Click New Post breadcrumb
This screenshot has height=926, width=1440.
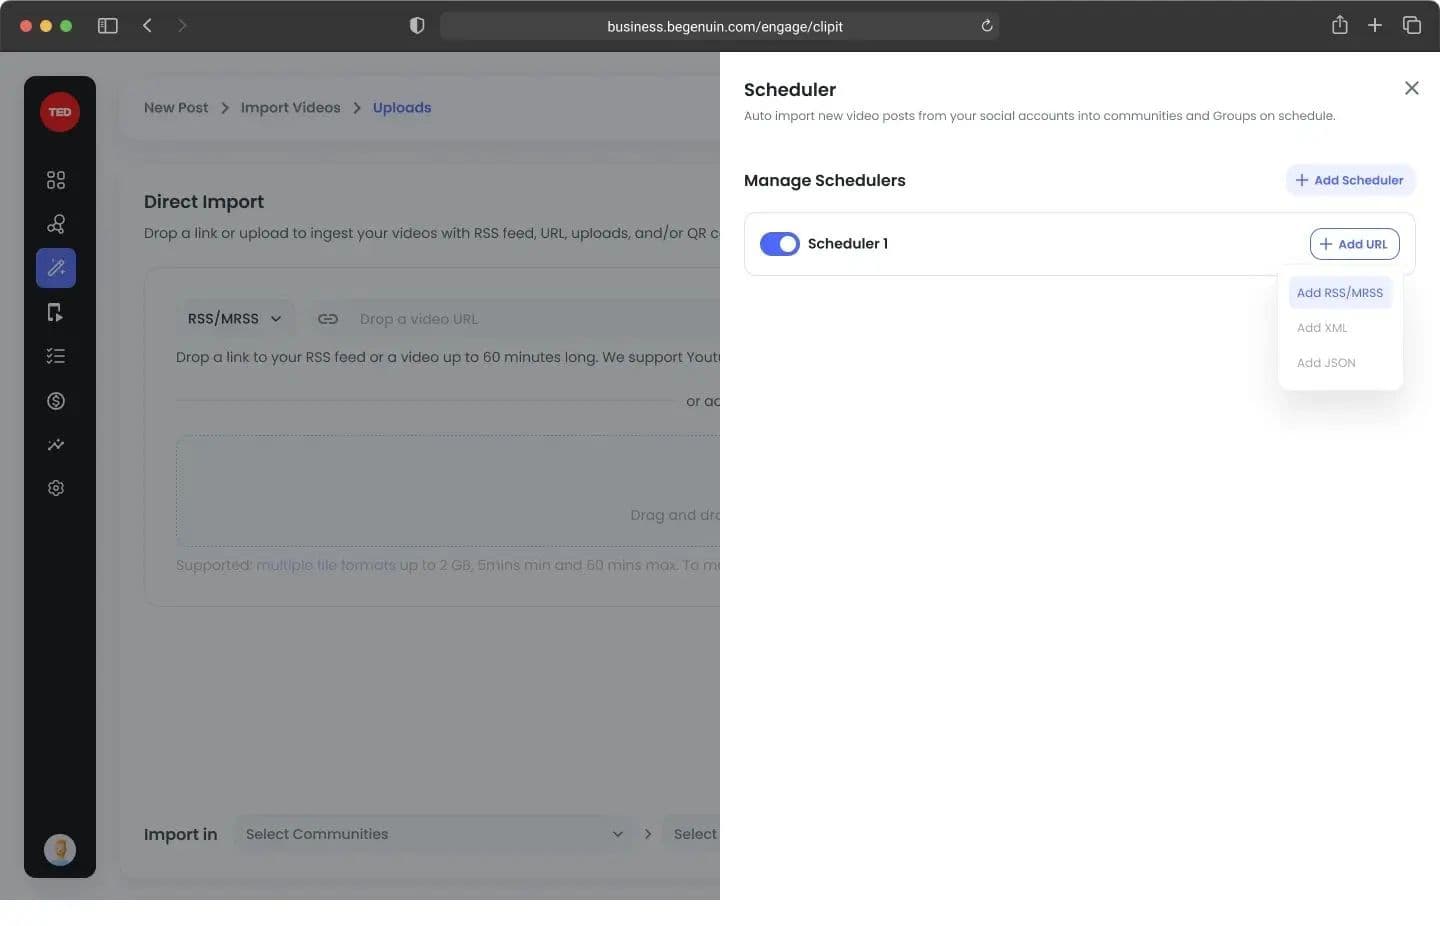[x=176, y=108]
